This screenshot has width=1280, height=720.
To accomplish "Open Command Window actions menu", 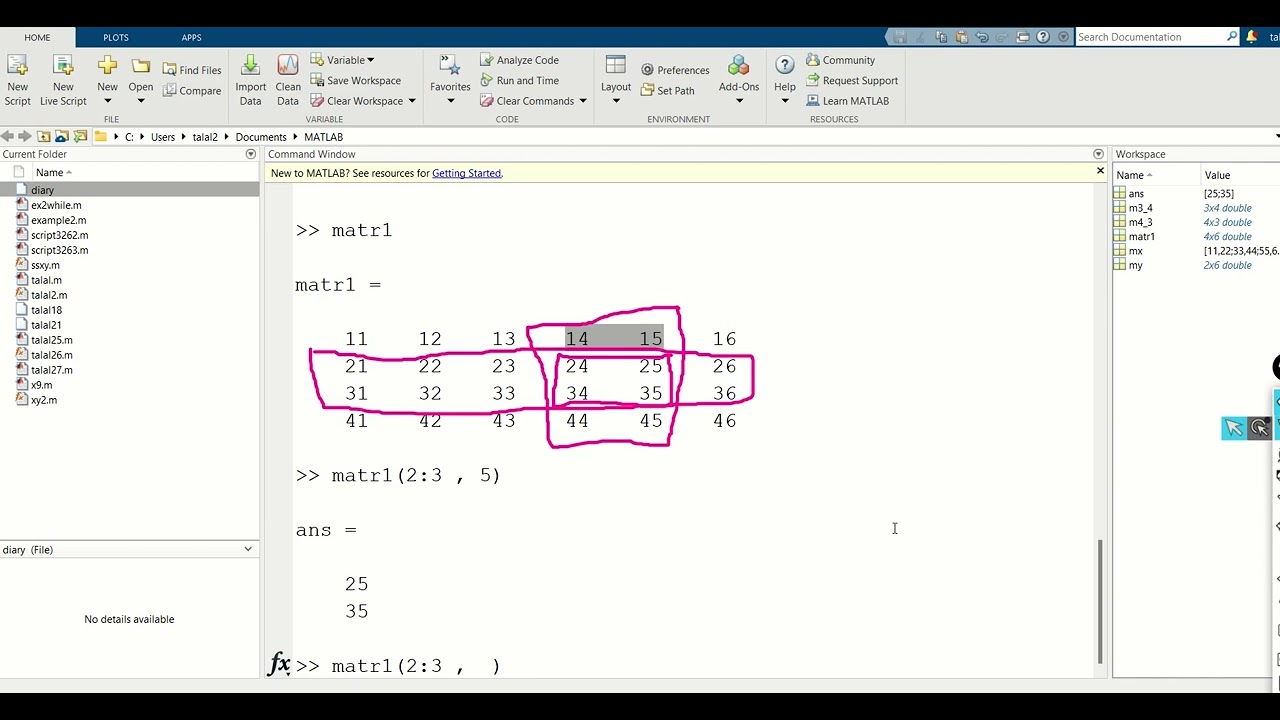I will [1098, 154].
